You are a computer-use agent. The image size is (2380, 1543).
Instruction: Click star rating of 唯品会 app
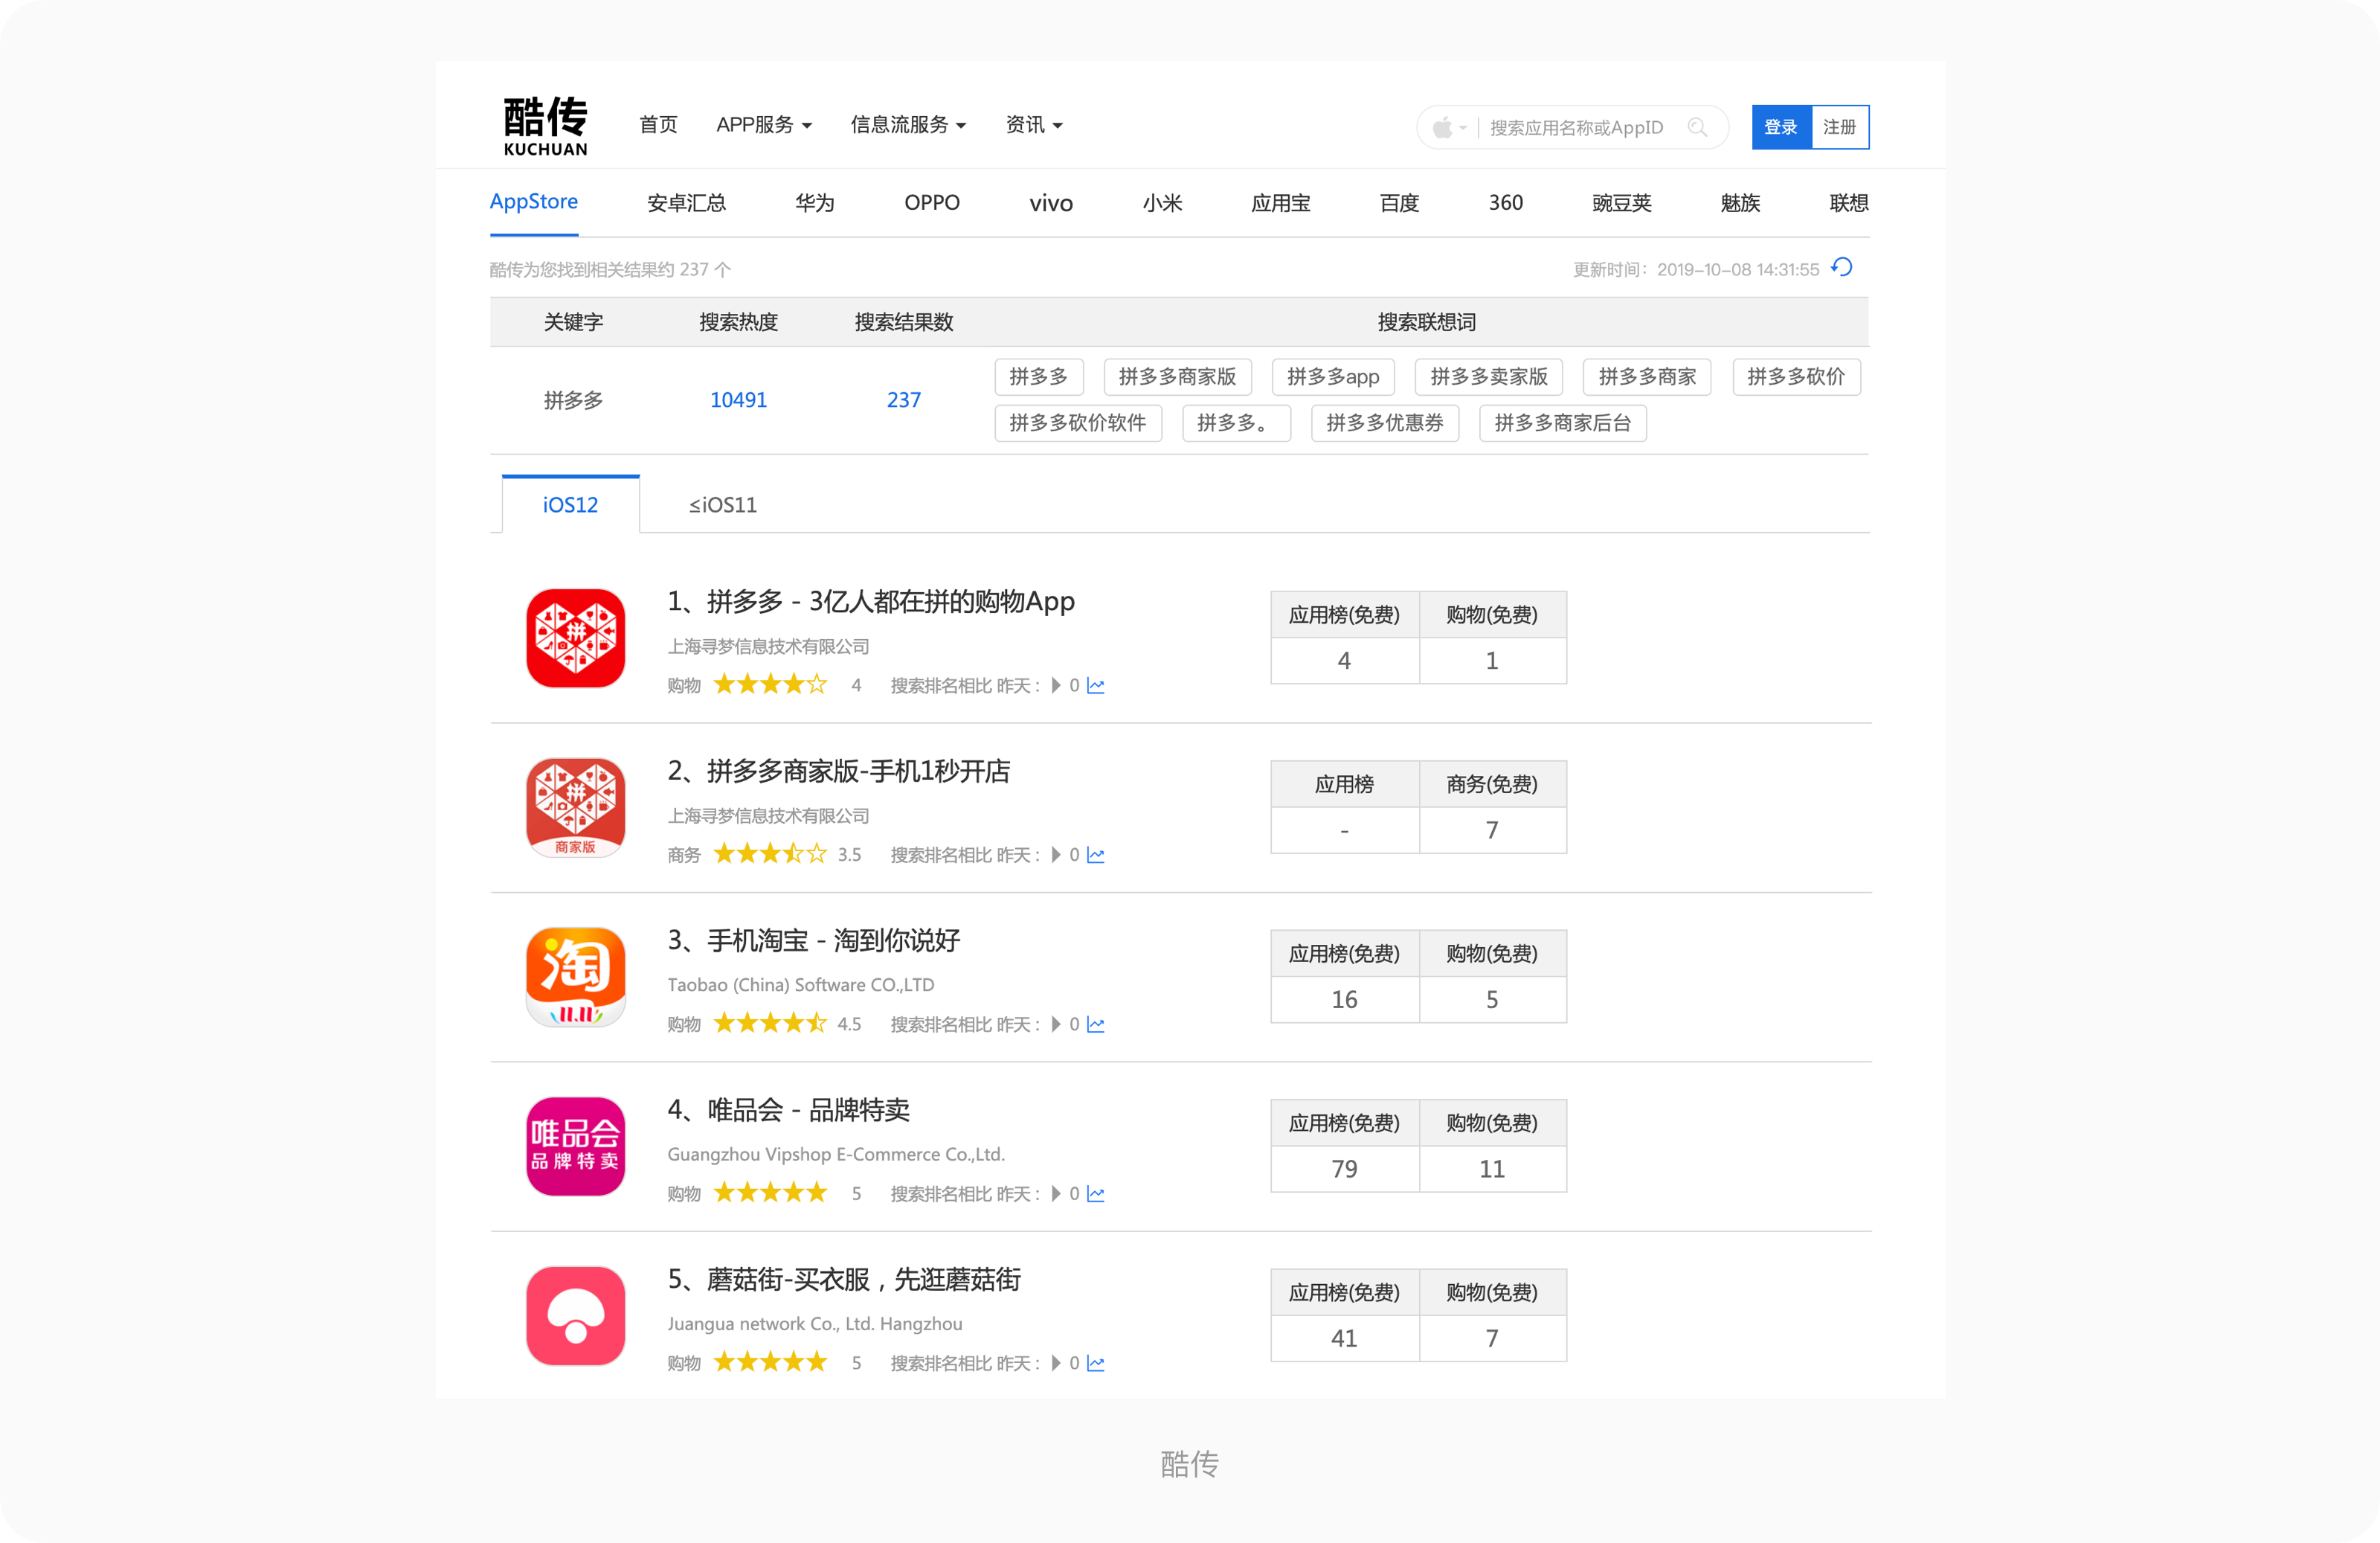coord(770,1193)
